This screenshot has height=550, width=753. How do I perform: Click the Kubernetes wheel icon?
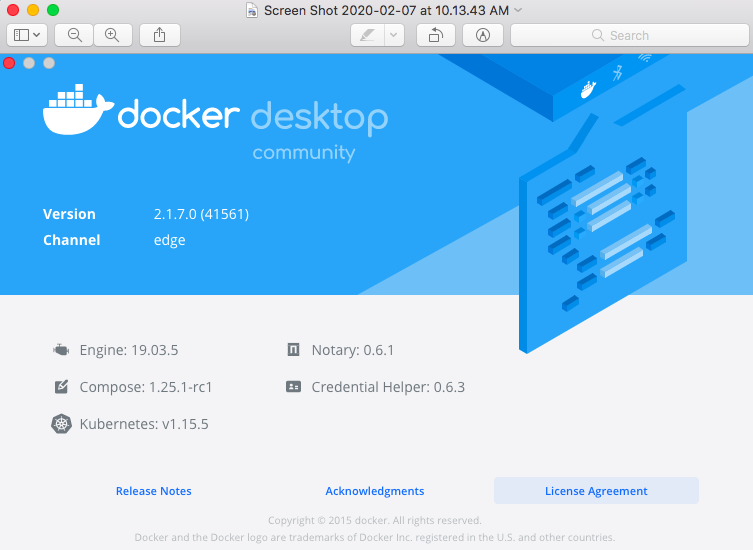coord(61,424)
